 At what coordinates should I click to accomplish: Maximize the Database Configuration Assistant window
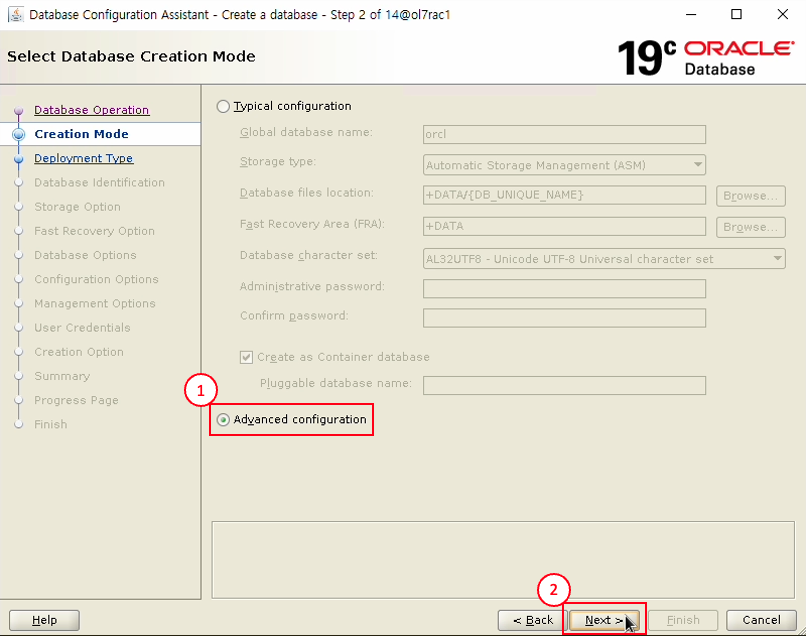[736, 14]
